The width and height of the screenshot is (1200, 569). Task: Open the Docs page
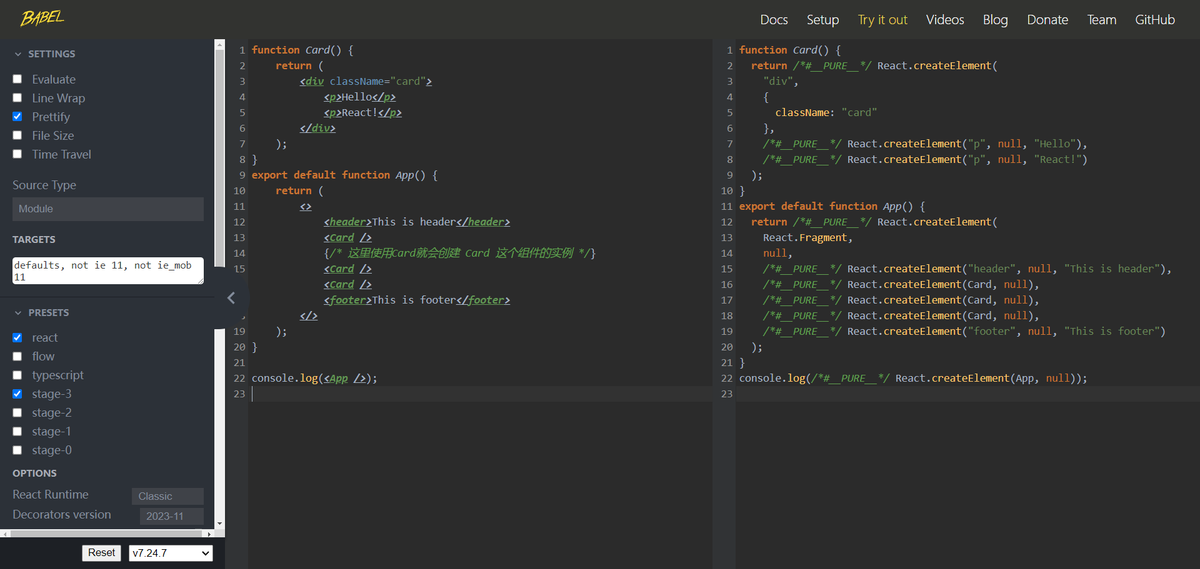[774, 19]
